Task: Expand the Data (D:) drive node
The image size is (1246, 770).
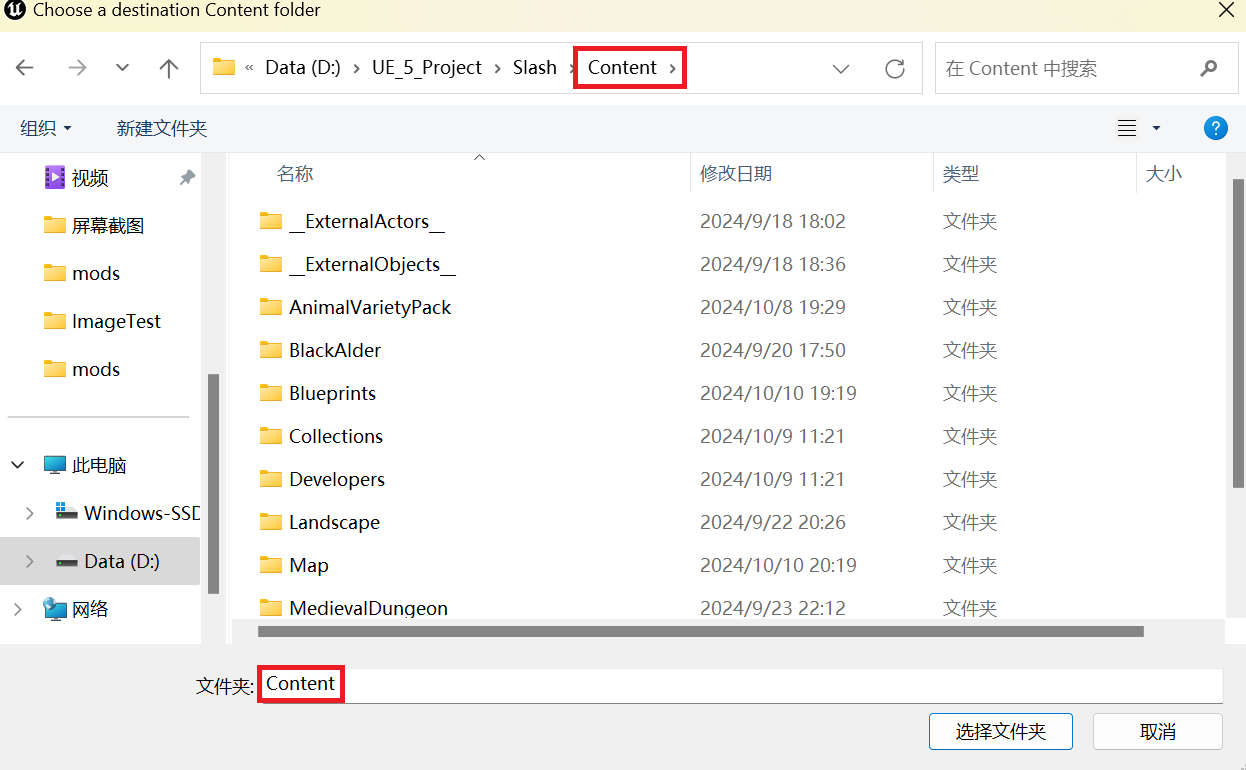Action: [30, 561]
